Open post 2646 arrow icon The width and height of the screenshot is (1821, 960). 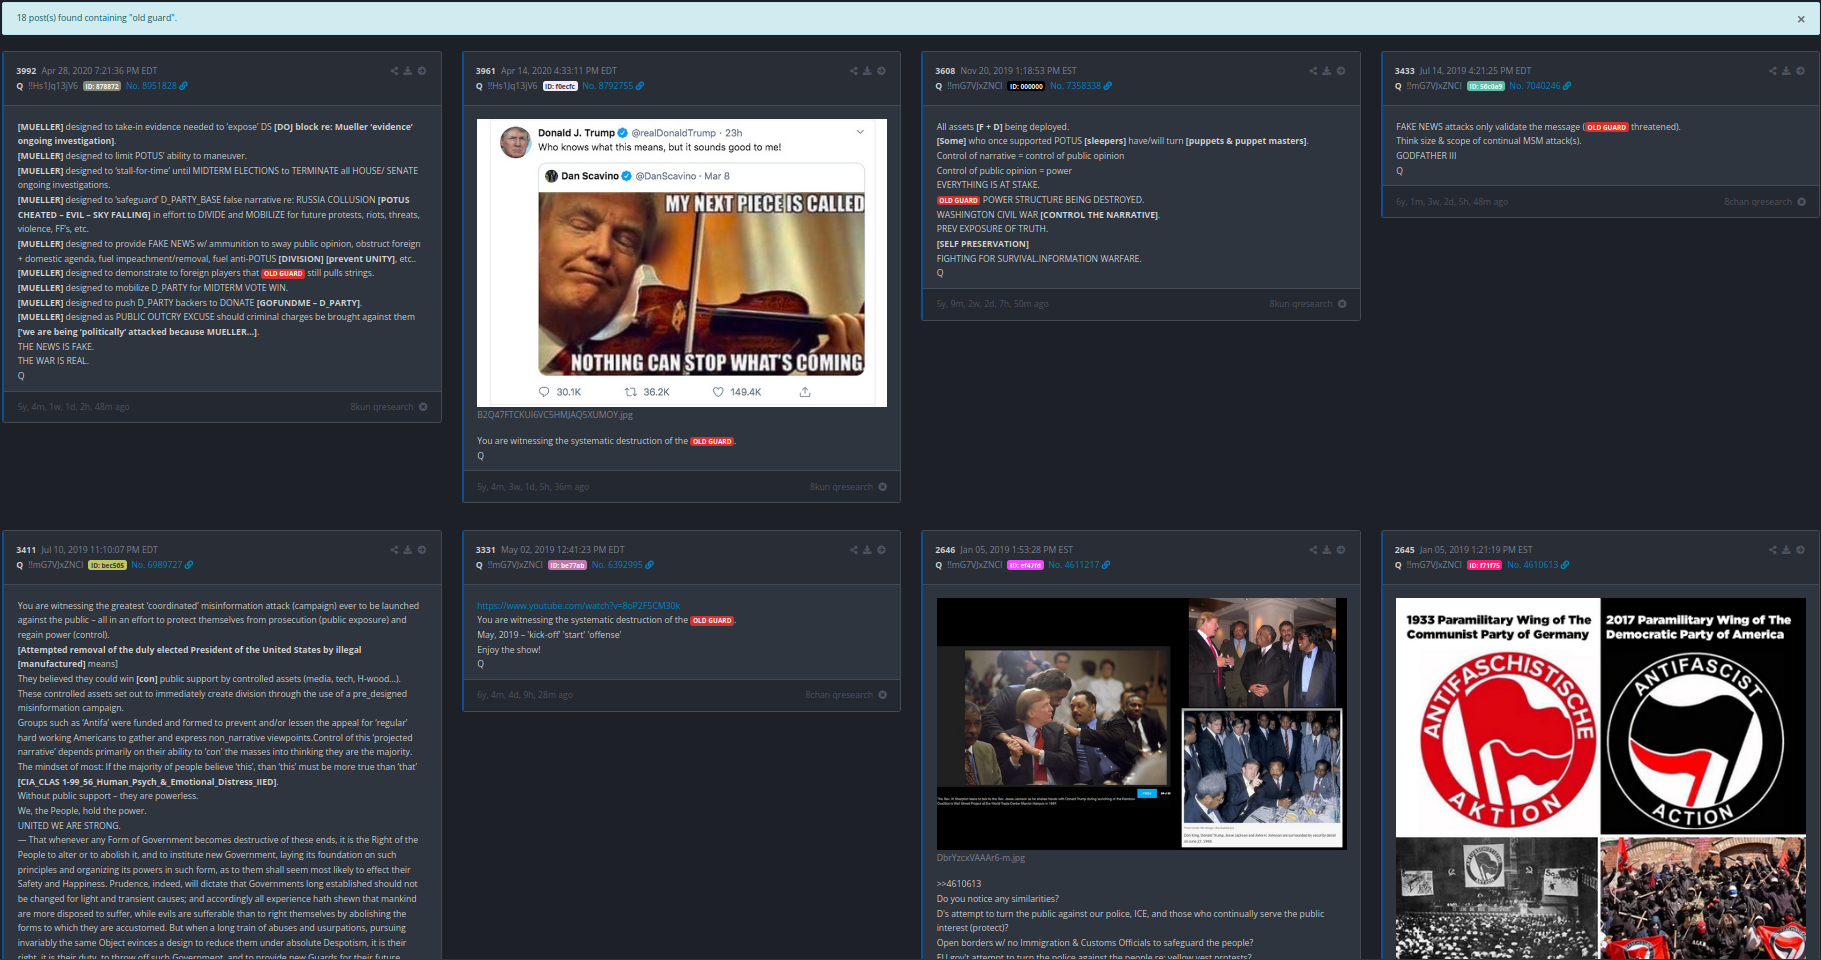[1341, 550]
